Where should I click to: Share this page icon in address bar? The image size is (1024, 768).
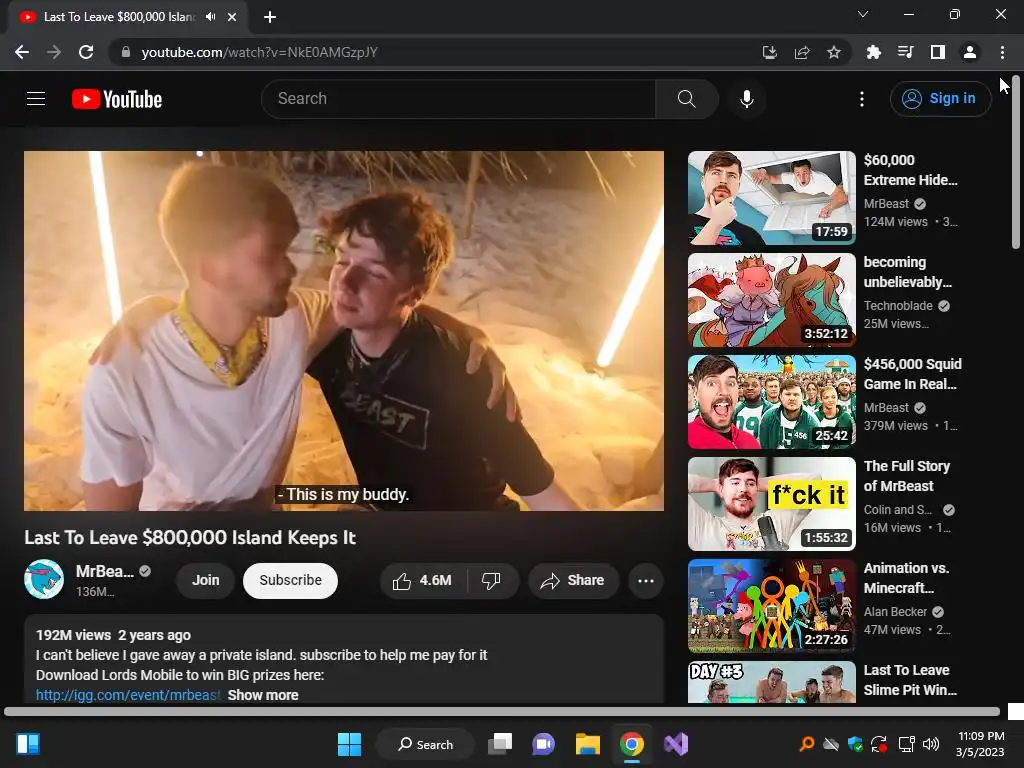pos(801,52)
